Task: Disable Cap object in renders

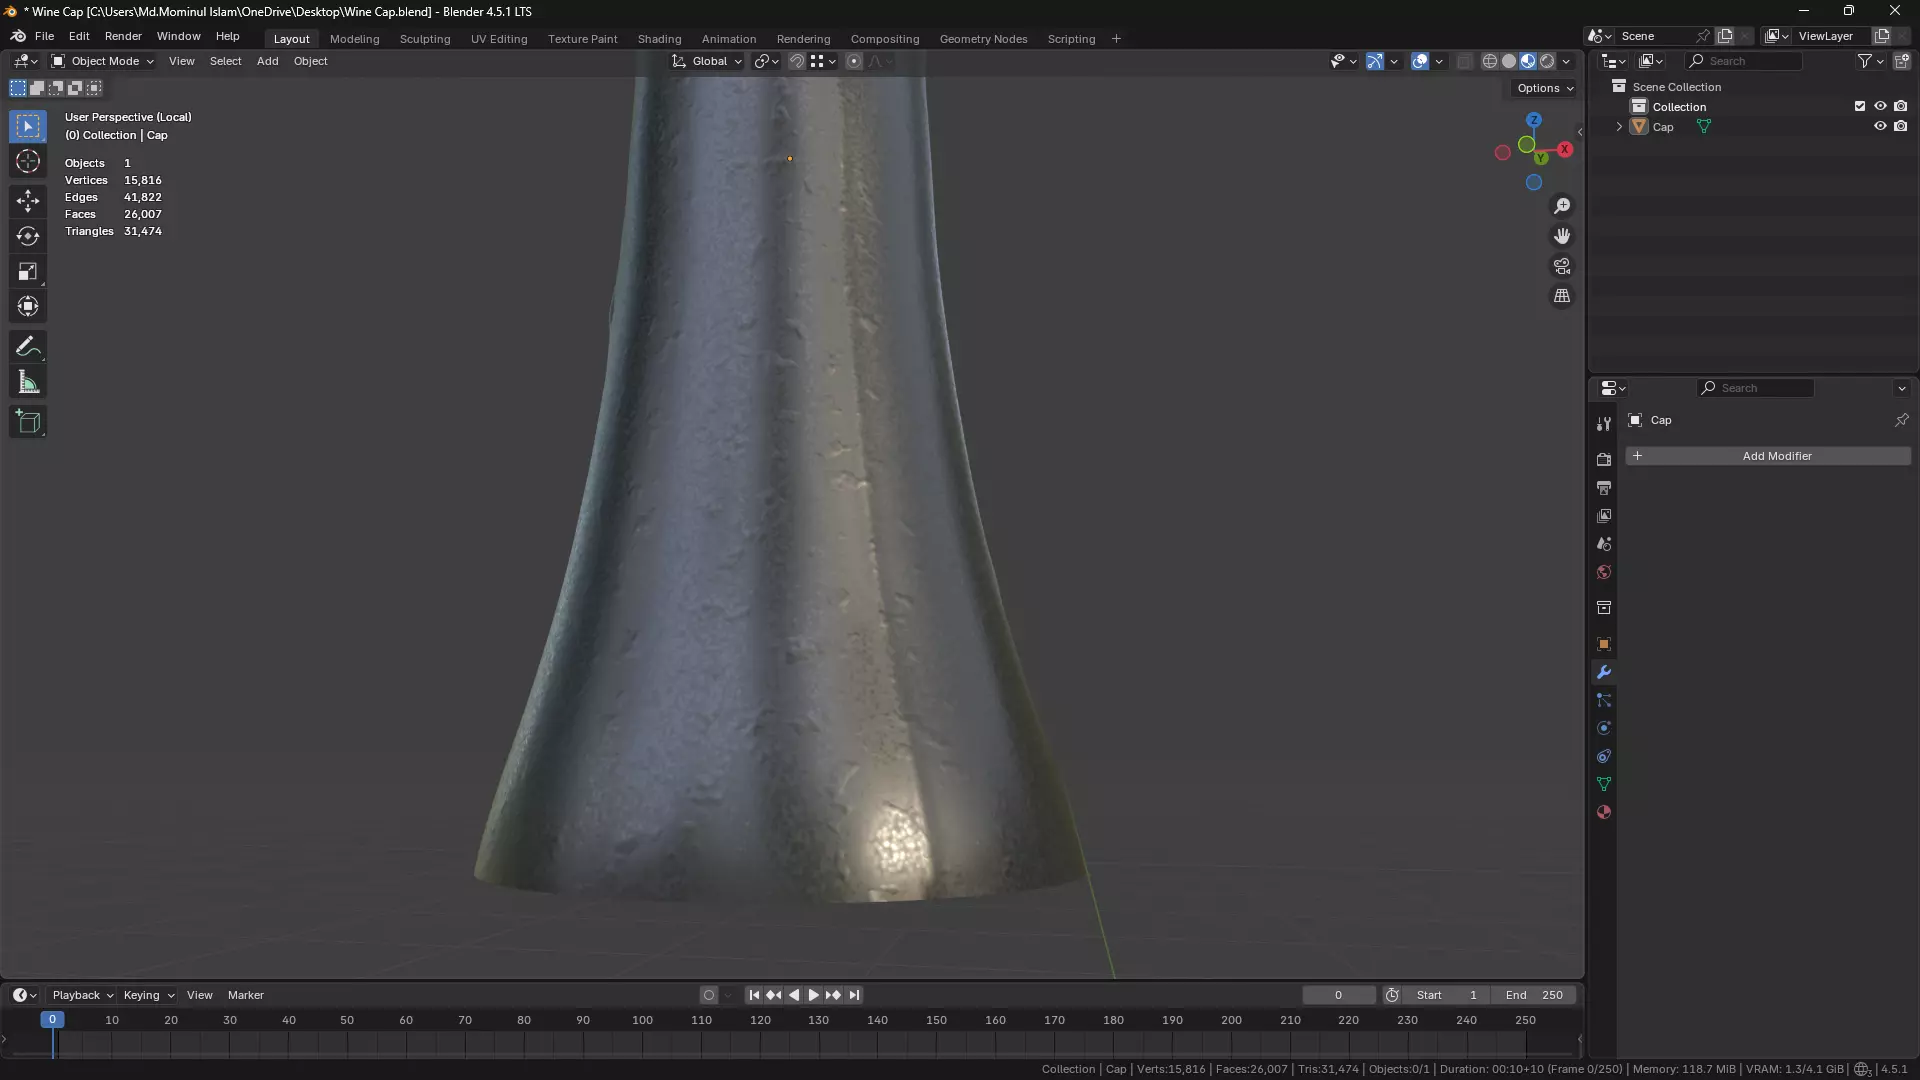Action: click(1901, 127)
